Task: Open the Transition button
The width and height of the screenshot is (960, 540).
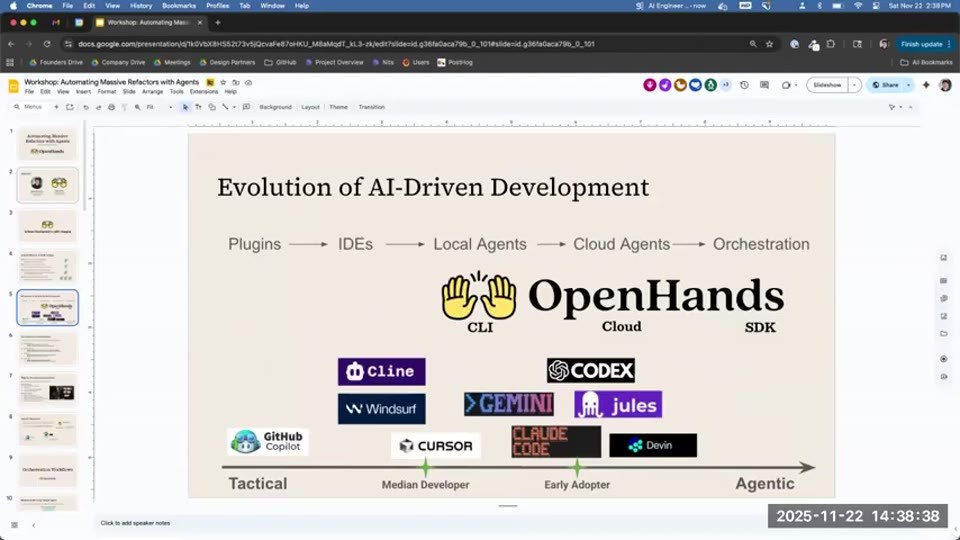Action: tap(372, 107)
